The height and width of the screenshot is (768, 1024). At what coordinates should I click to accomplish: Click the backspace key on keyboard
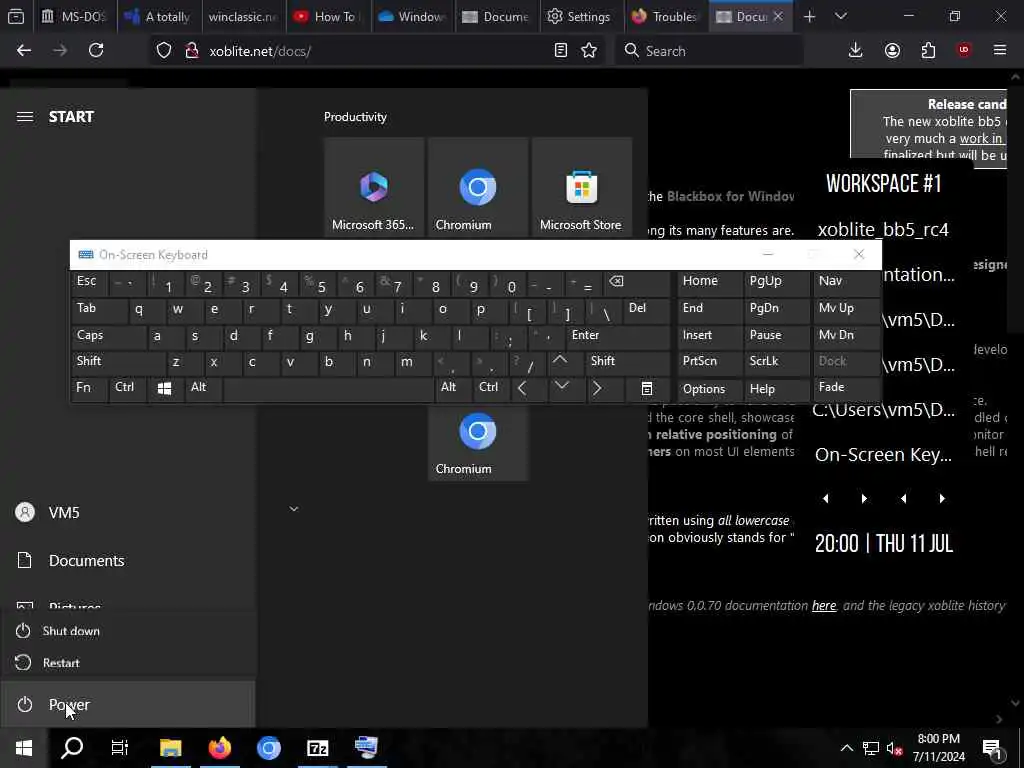click(x=636, y=281)
